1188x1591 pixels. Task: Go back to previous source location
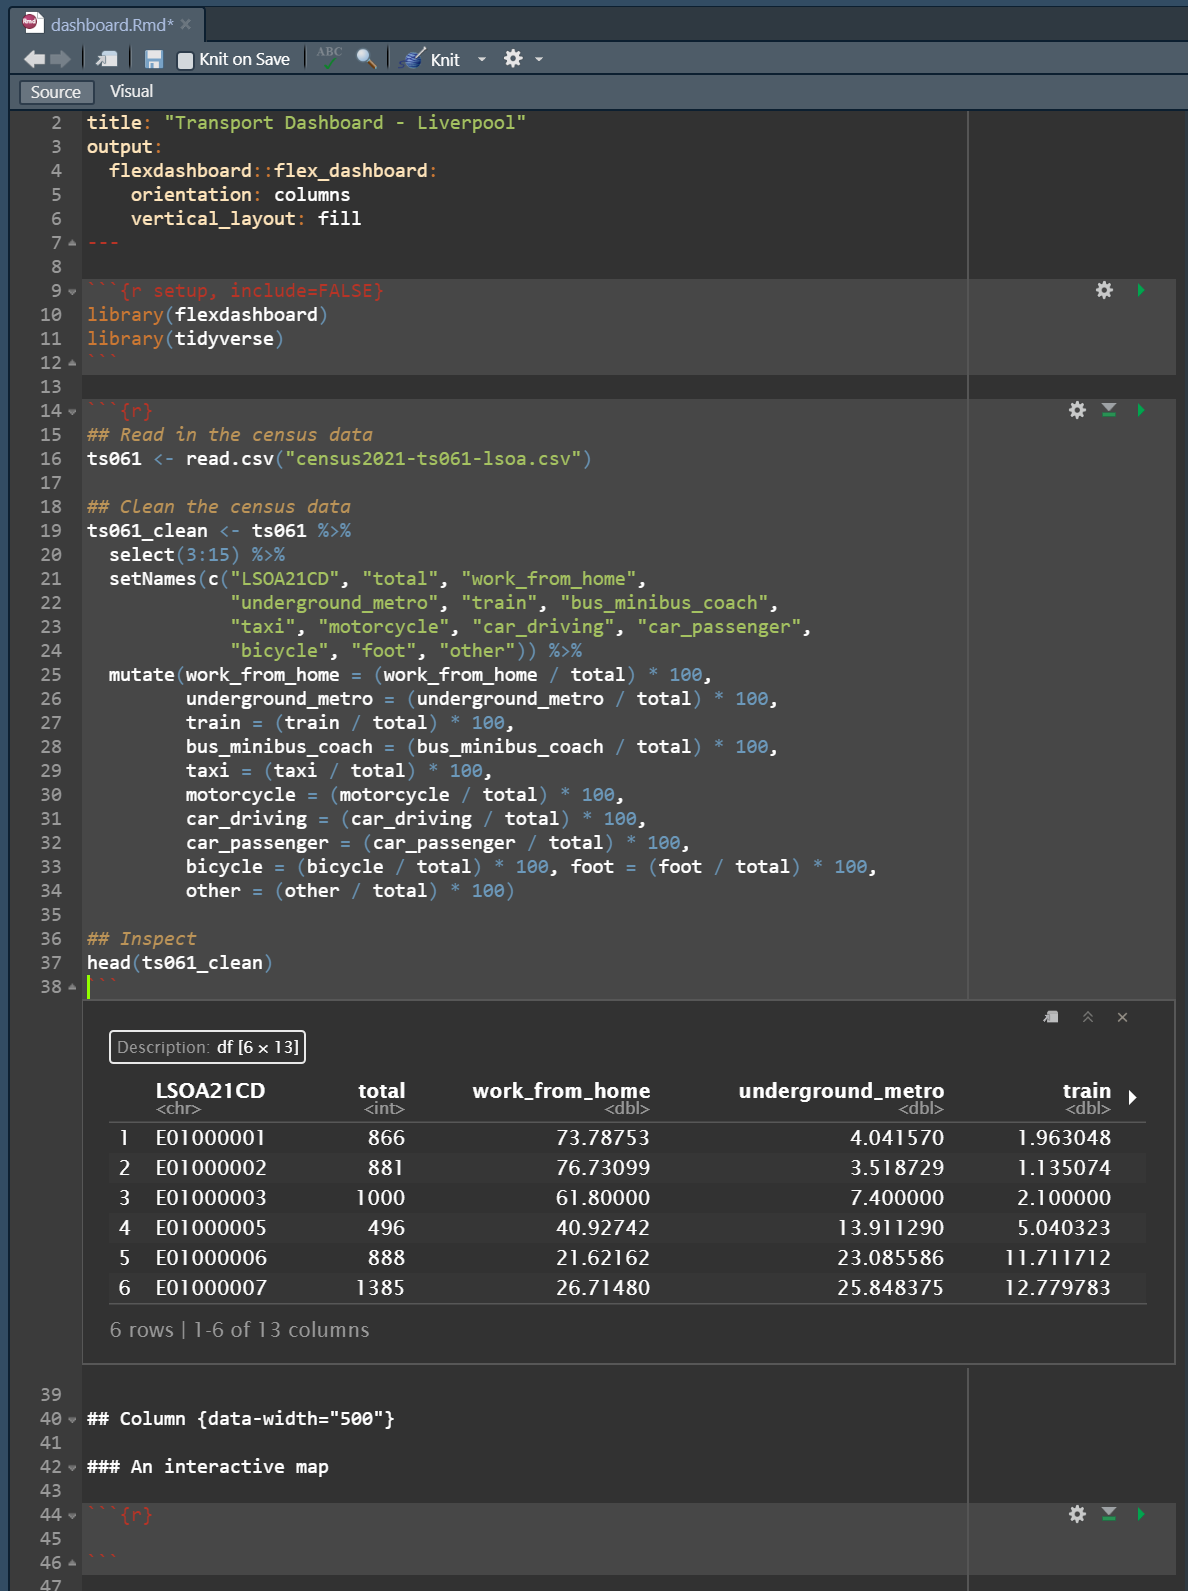(34, 59)
